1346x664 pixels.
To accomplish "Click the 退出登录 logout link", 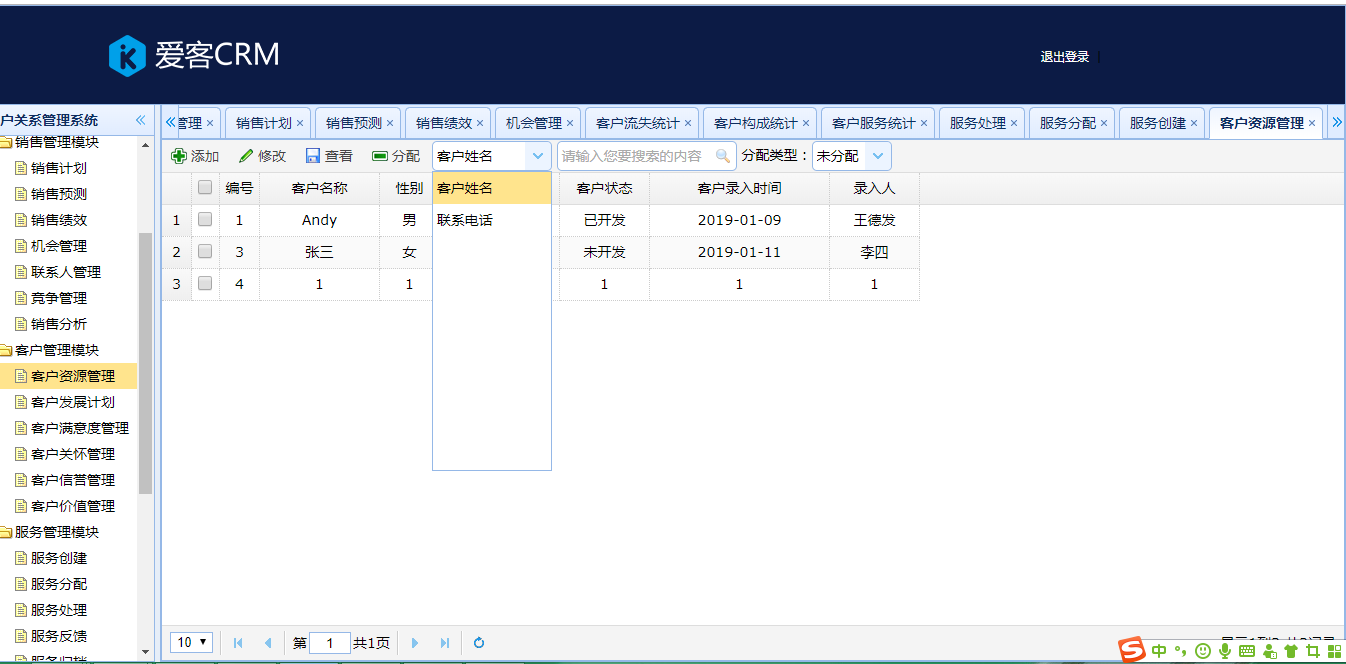I will click(1064, 57).
